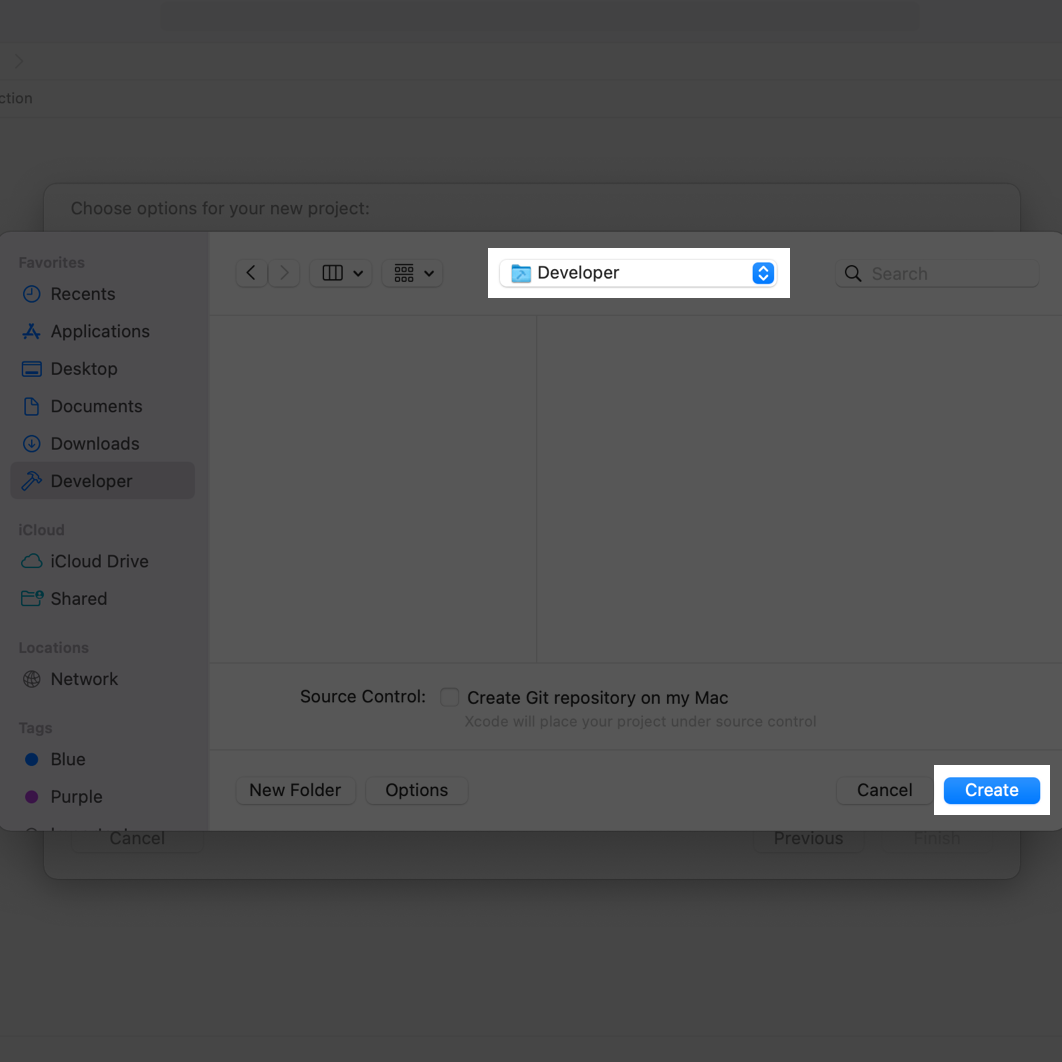
Task: Open the icon grouping options dropdown
Action: (412, 273)
